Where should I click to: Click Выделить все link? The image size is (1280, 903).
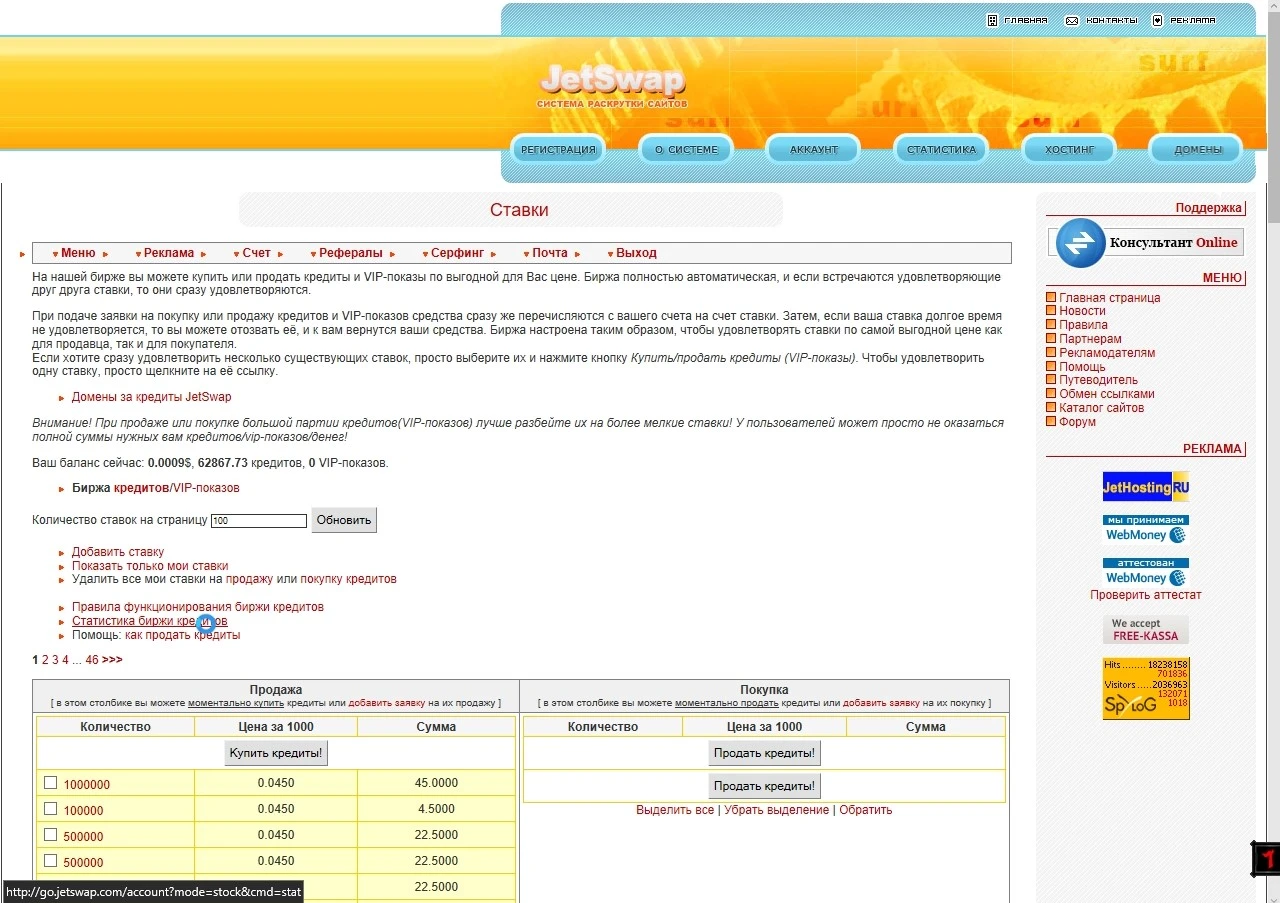675,810
